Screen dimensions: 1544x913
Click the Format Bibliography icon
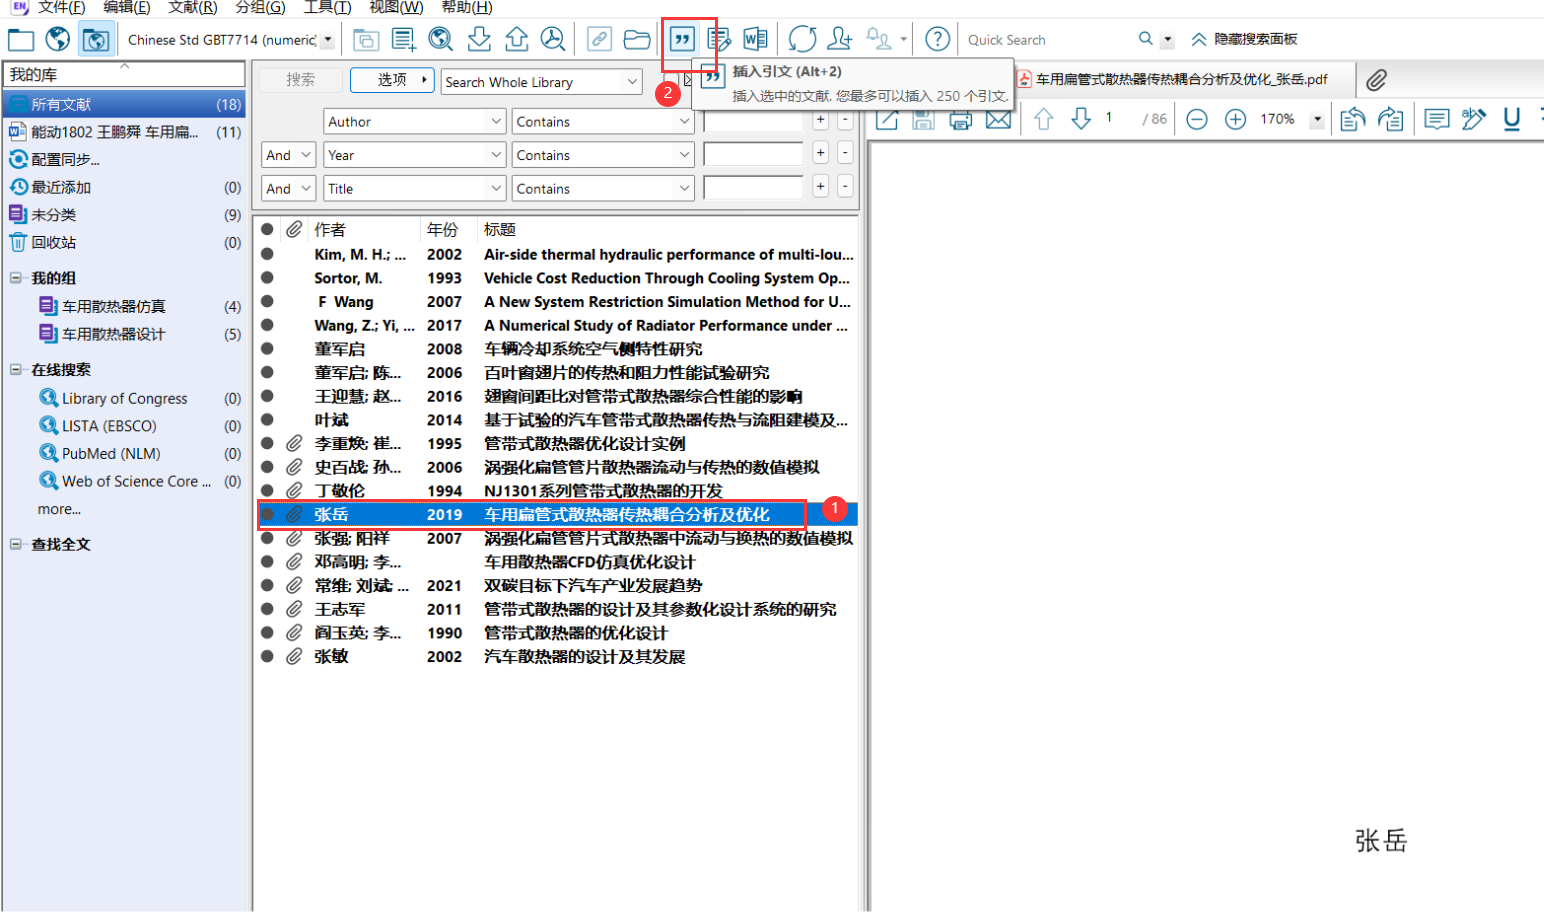click(x=719, y=40)
